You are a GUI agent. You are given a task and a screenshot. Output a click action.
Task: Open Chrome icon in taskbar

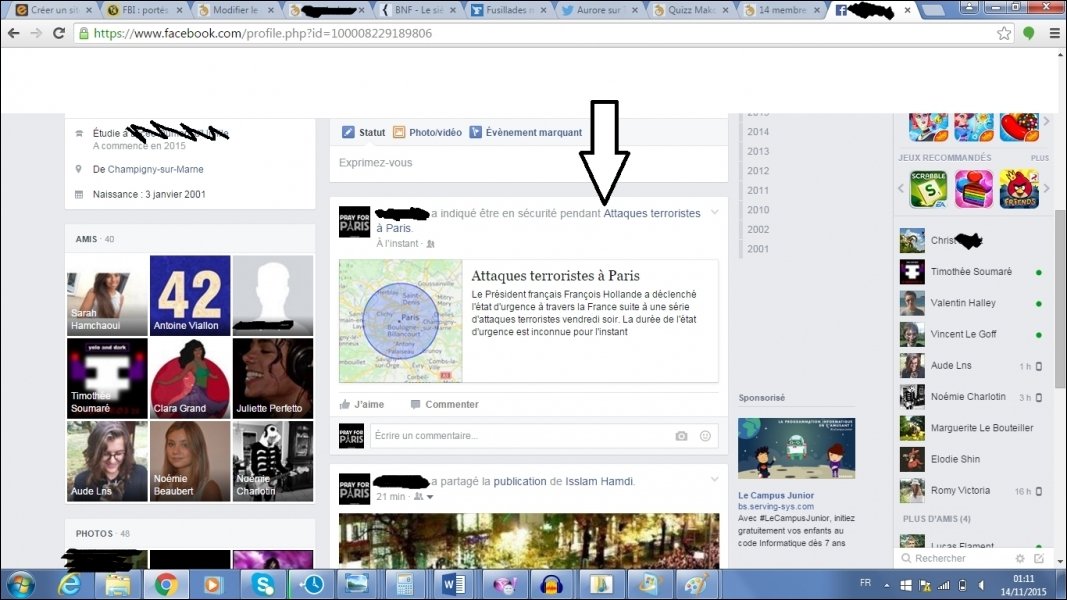[165, 584]
